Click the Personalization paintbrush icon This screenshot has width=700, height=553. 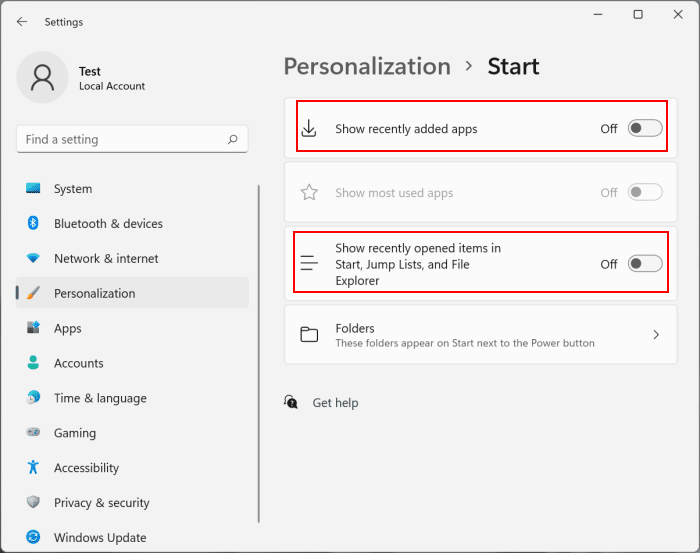pos(33,293)
